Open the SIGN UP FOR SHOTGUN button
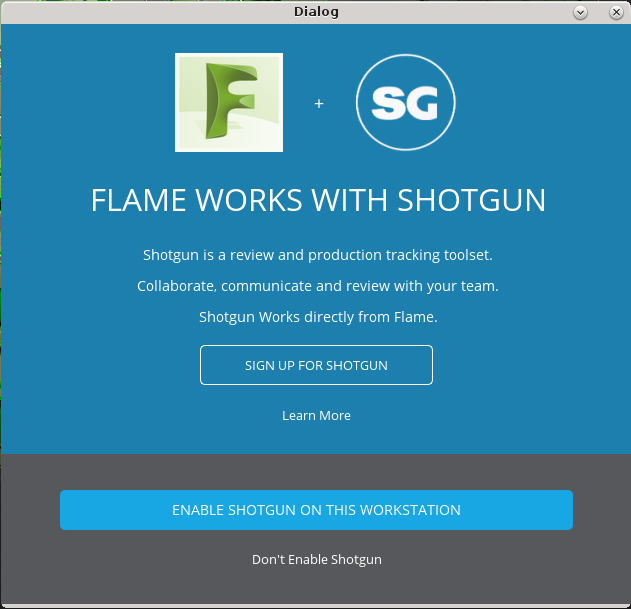 point(316,365)
